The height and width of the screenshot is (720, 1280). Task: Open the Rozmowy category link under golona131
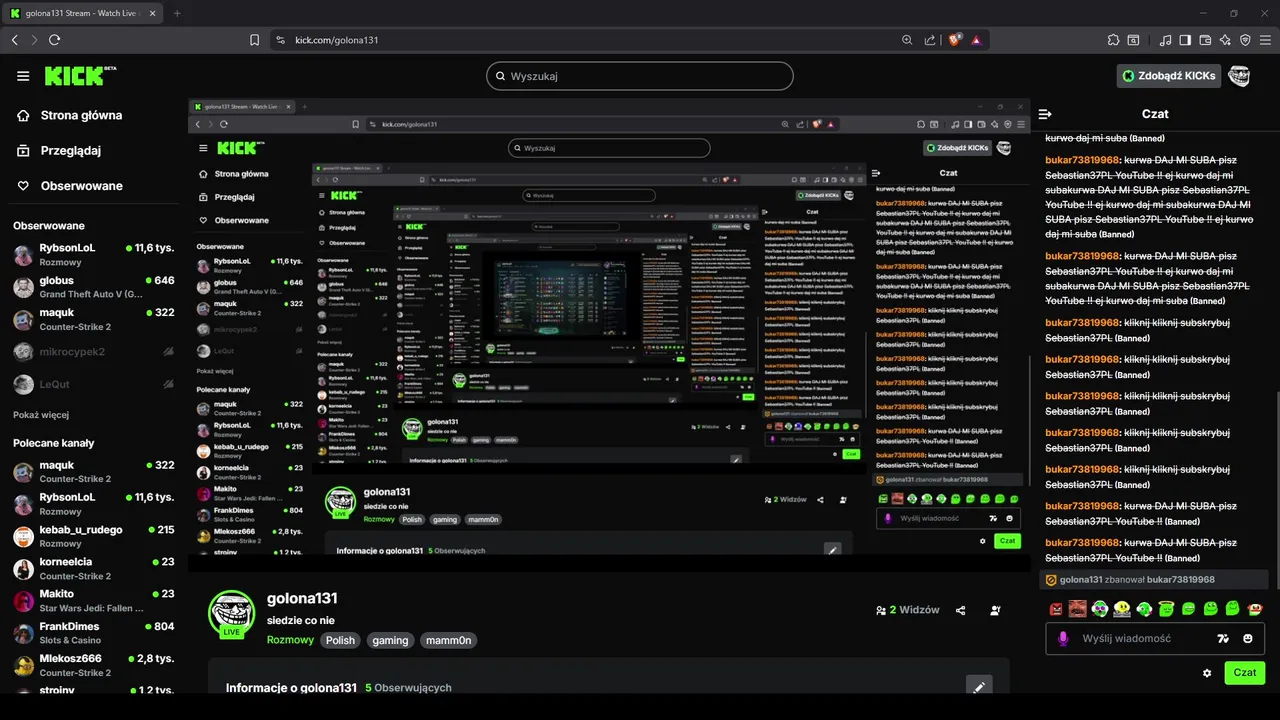[290, 640]
